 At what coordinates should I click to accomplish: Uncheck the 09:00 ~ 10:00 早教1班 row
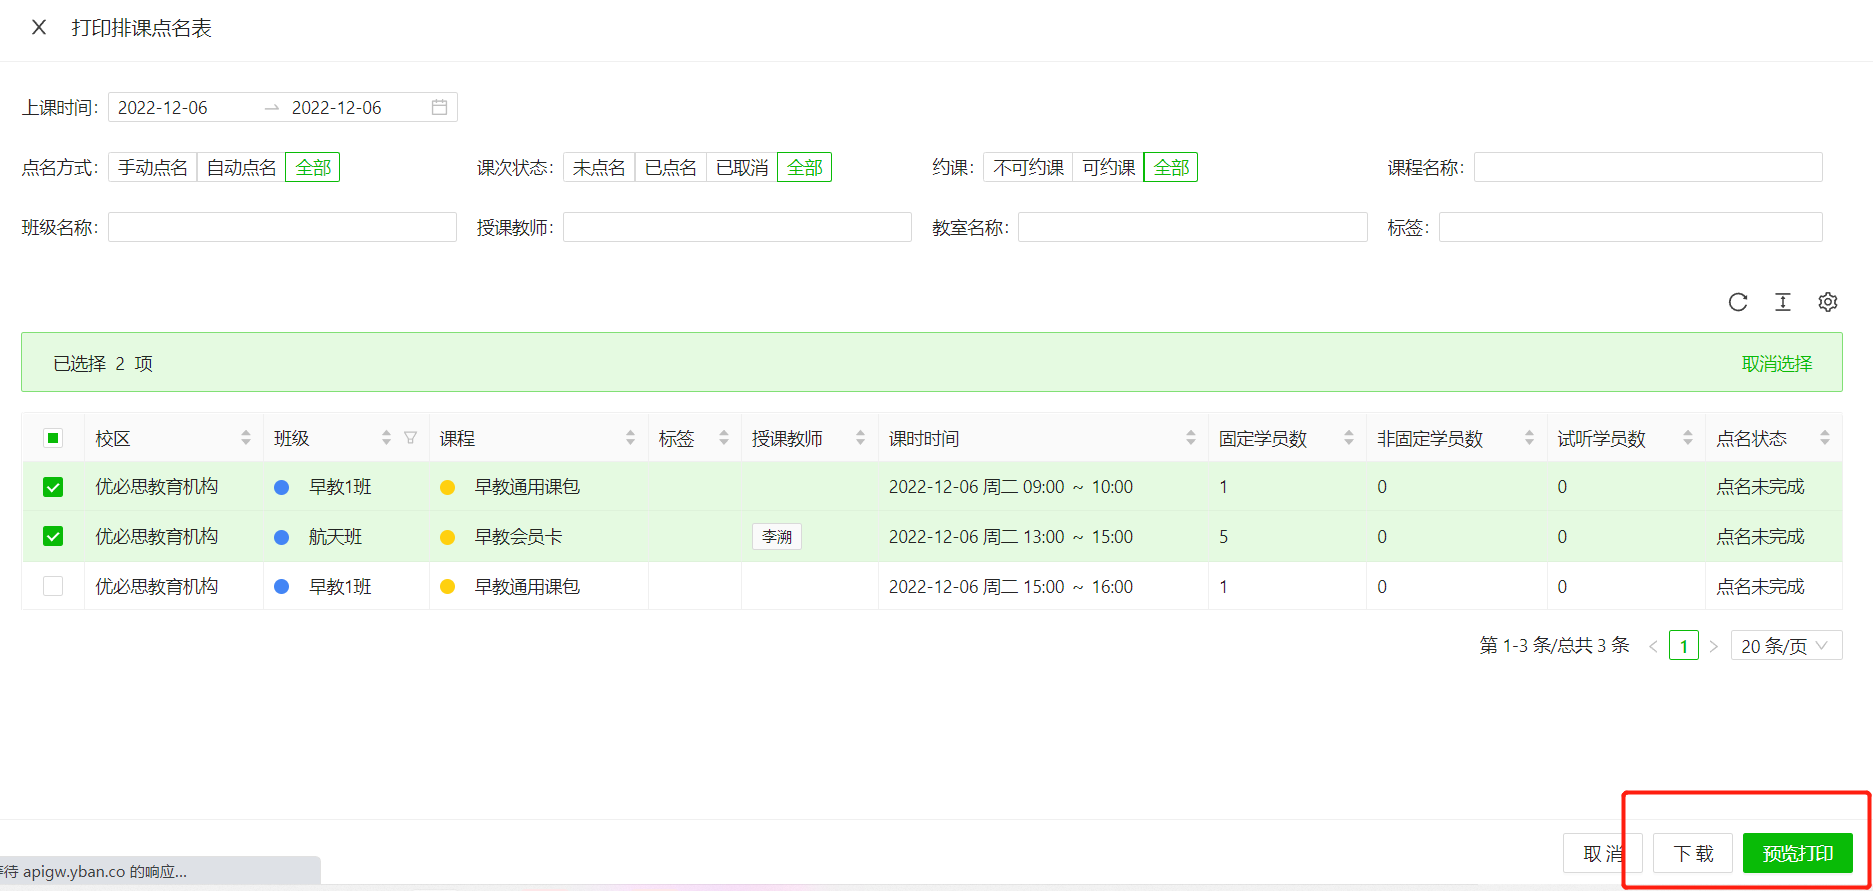pos(53,487)
